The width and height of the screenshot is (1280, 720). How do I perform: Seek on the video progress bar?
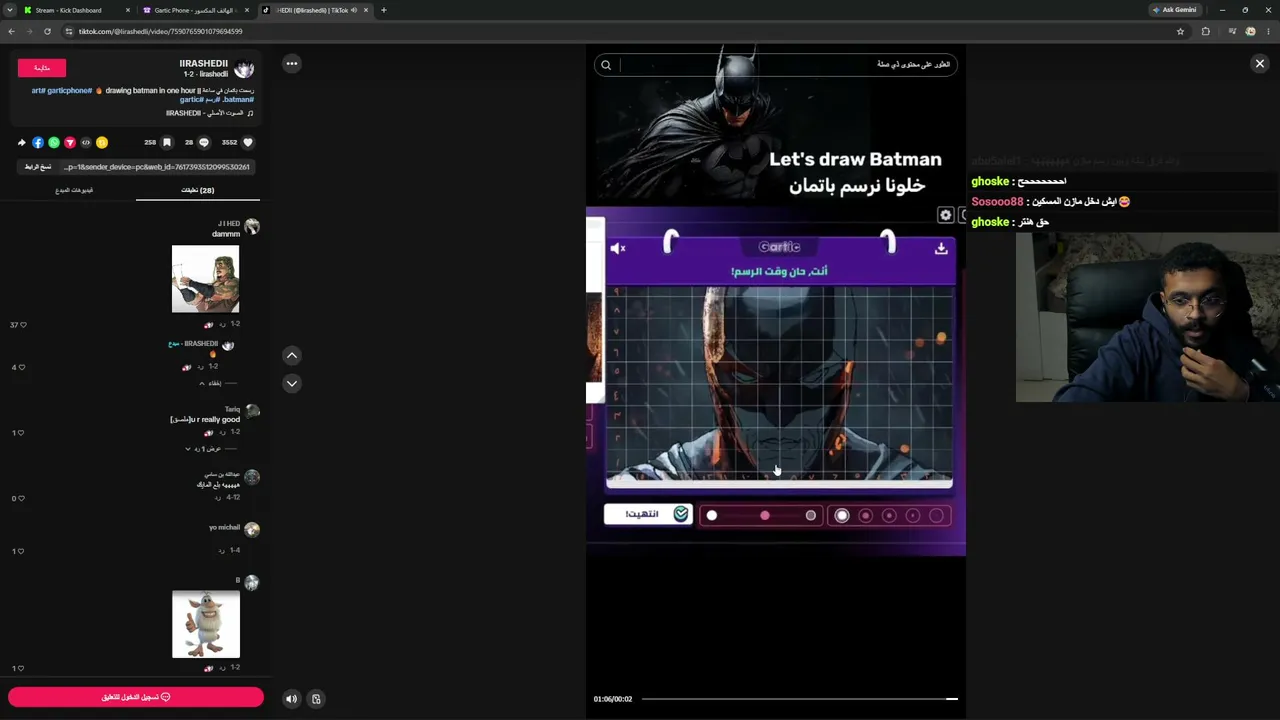point(799,699)
